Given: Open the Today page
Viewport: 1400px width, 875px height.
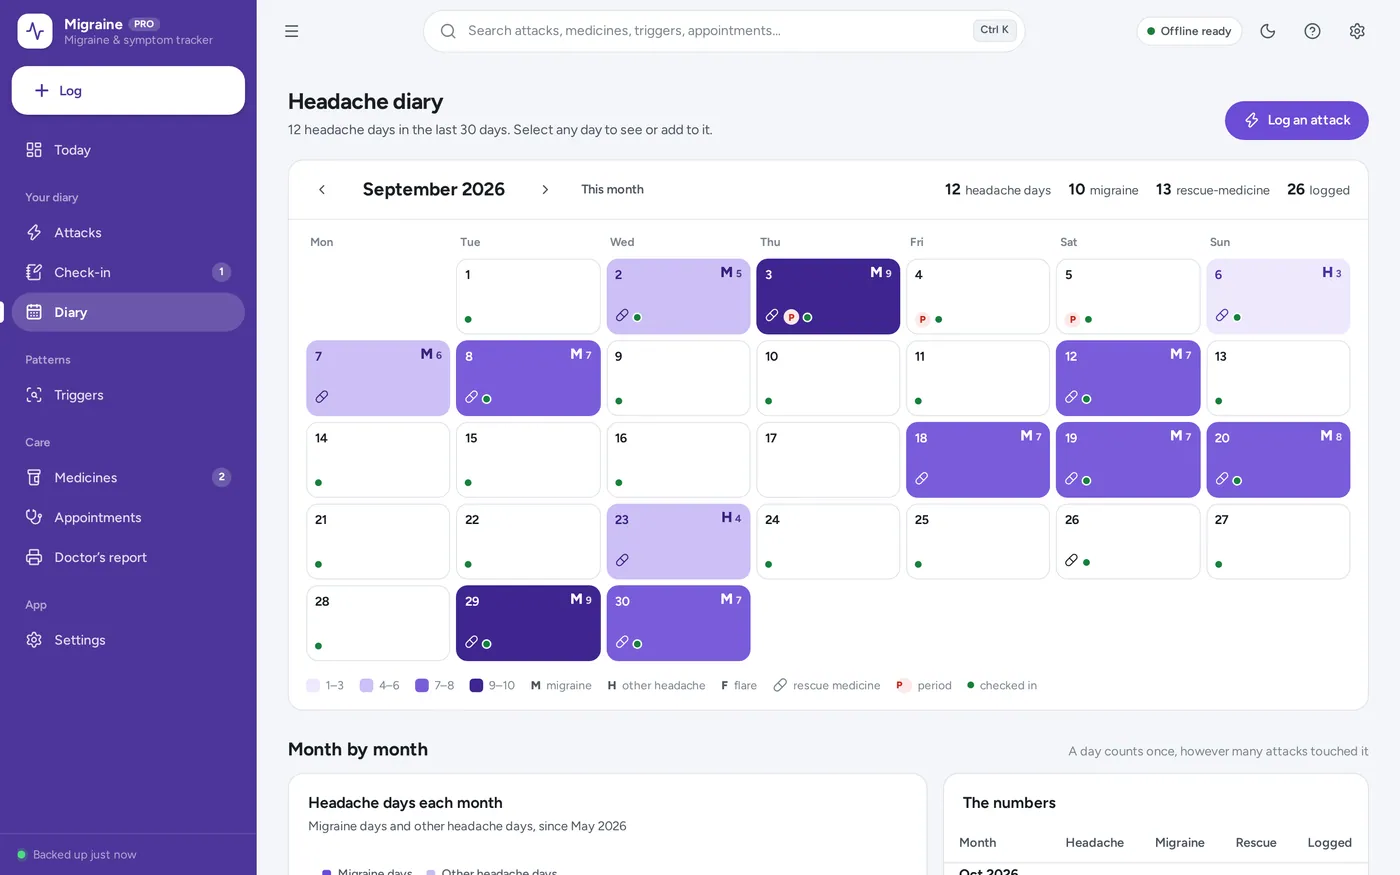Looking at the screenshot, I should (128, 150).
